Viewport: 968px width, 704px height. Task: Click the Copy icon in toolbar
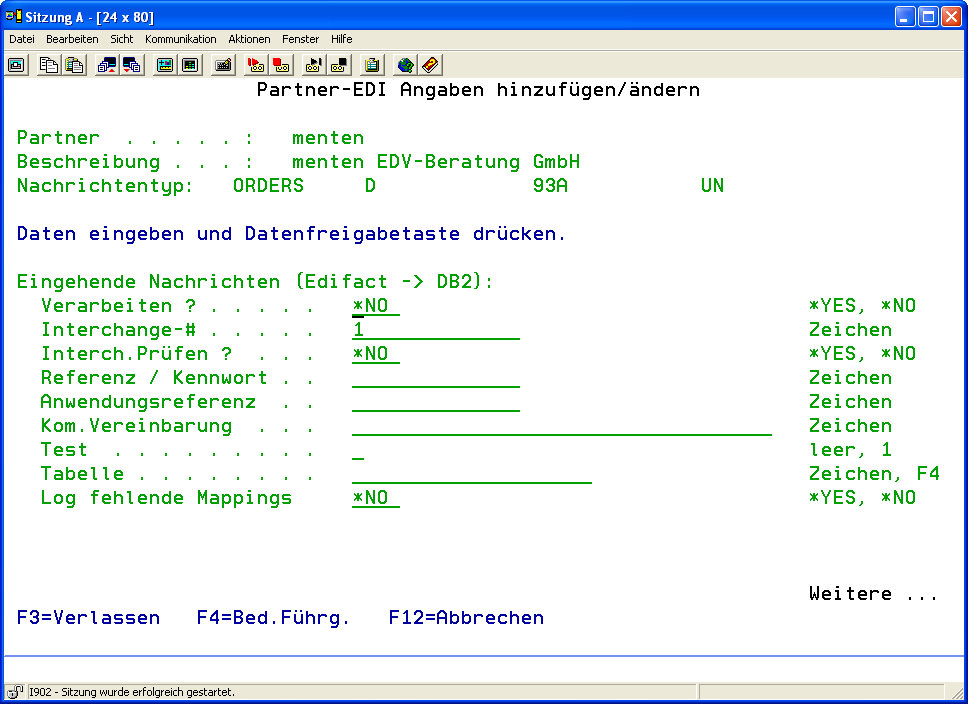[x=49, y=65]
